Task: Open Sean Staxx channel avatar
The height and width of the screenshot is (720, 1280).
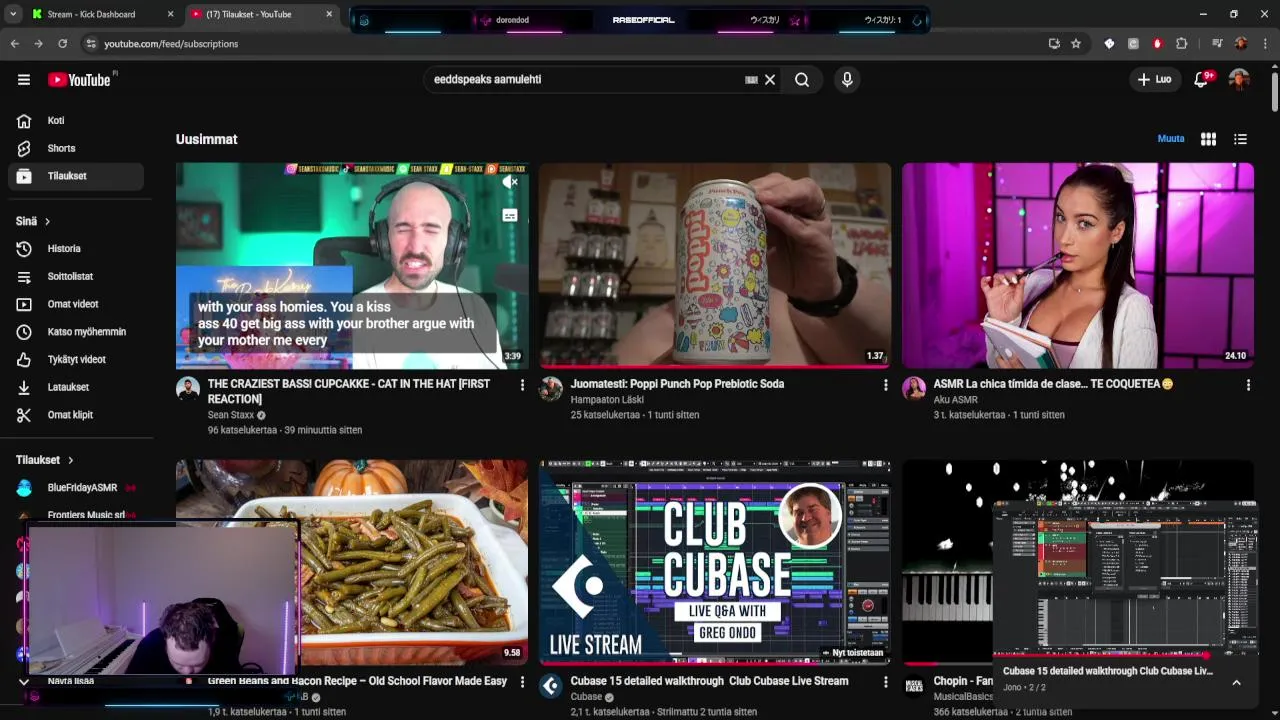Action: [x=188, y=389]
